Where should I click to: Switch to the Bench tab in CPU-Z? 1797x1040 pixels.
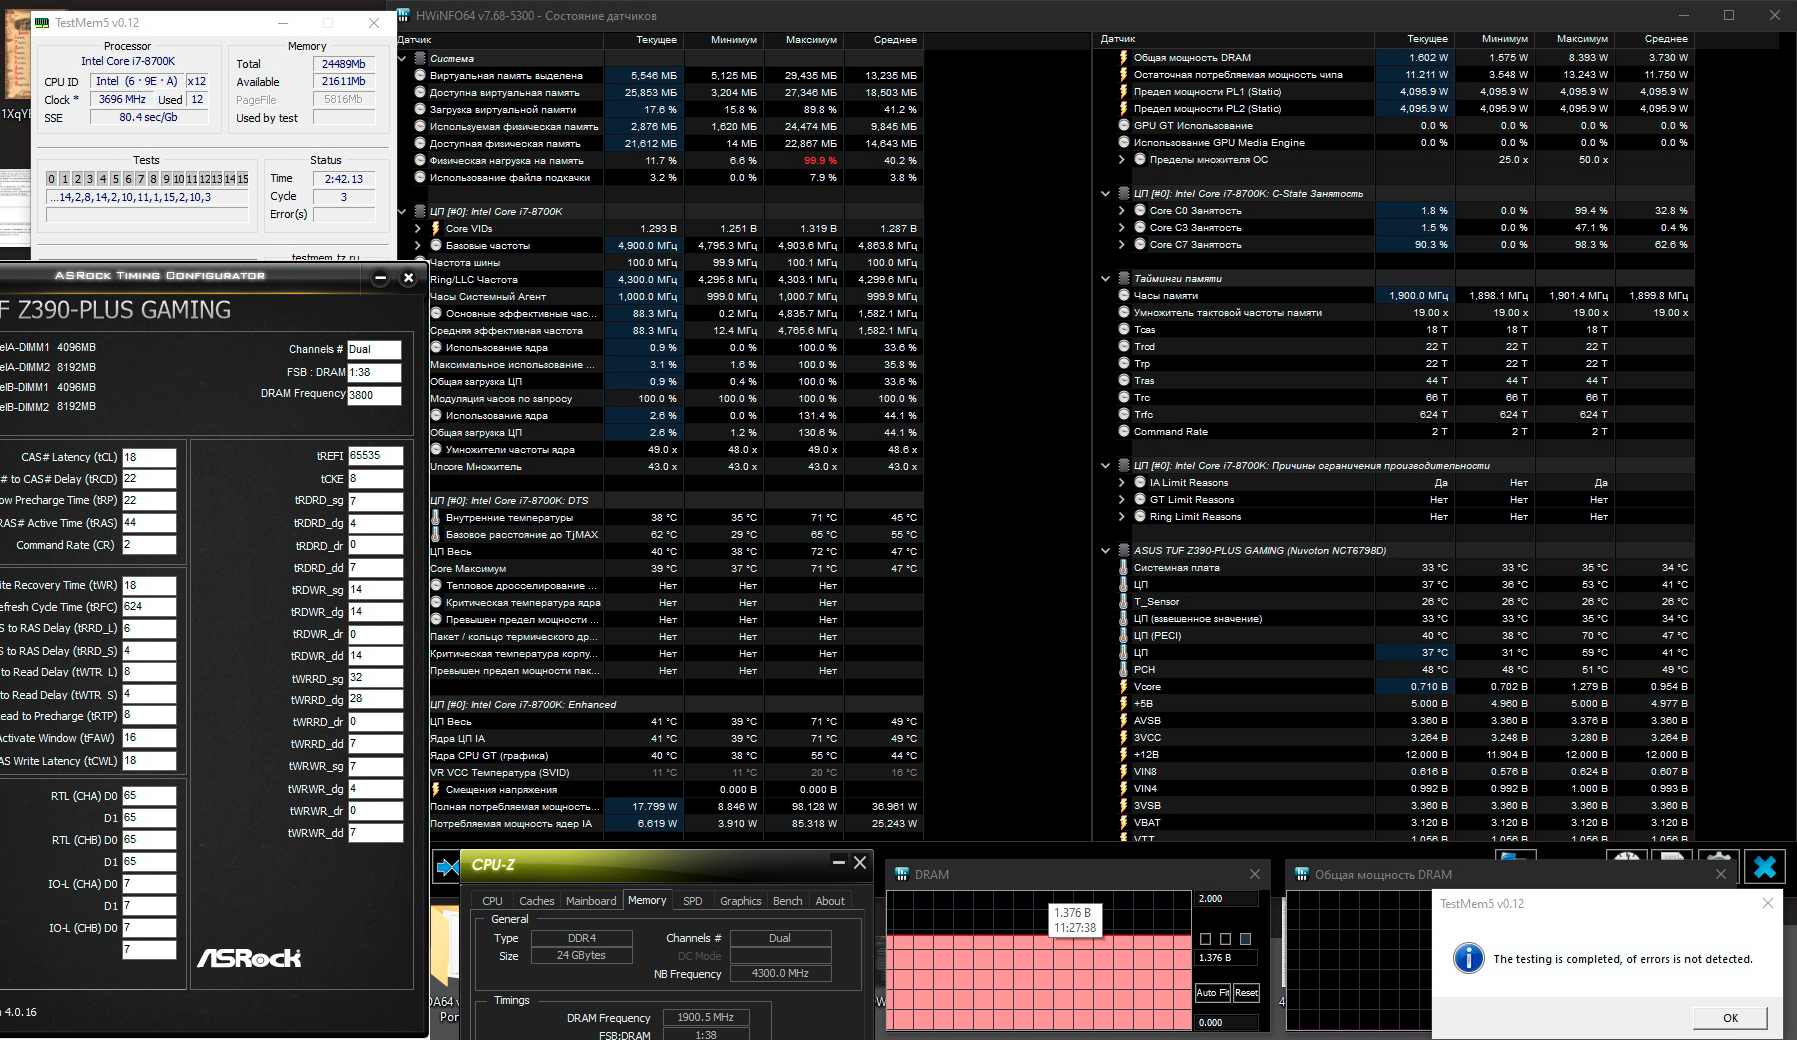coord(787,901)
